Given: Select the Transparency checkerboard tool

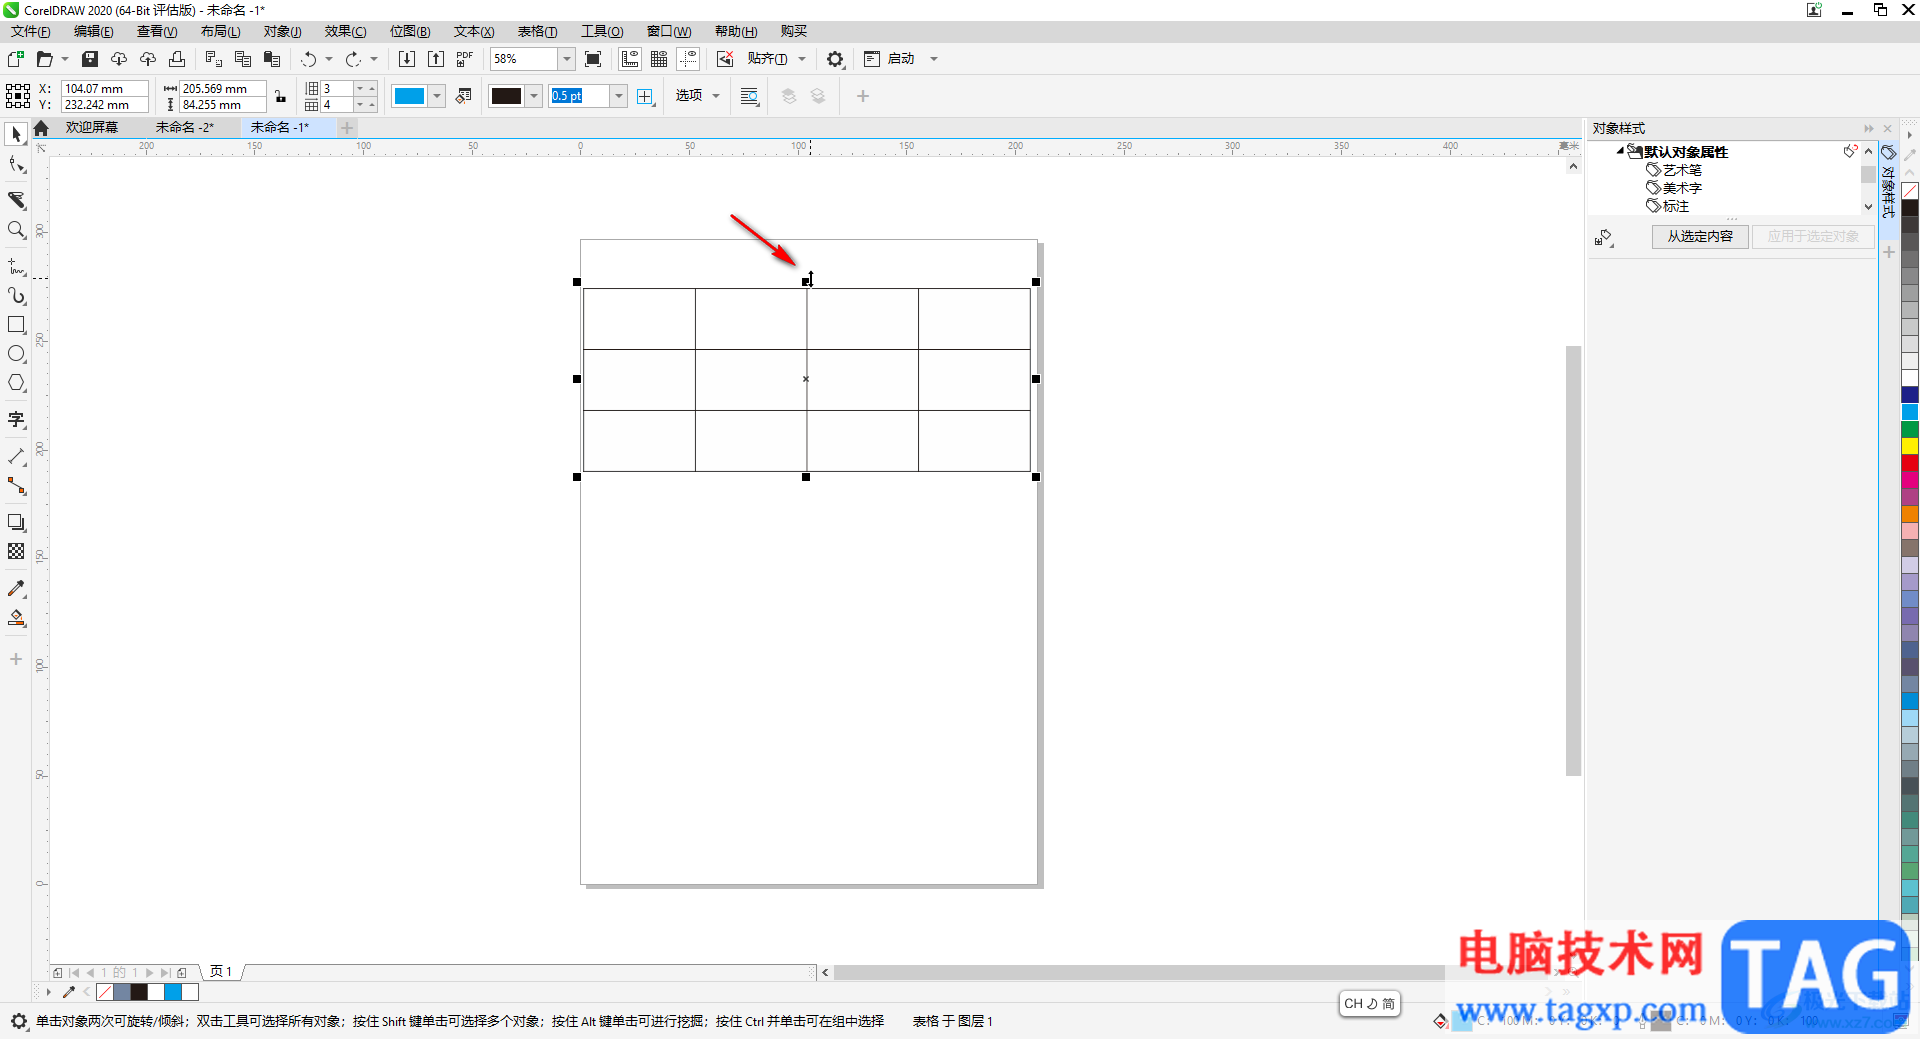Looking at the screenshot, I should click(16, 551).
